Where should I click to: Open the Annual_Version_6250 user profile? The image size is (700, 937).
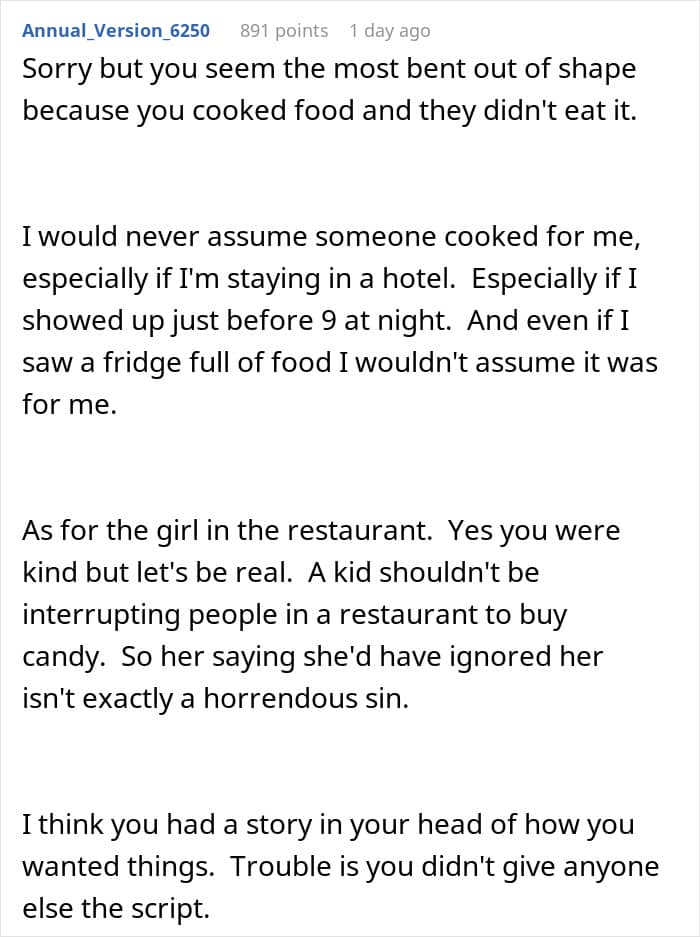(116, 31)
